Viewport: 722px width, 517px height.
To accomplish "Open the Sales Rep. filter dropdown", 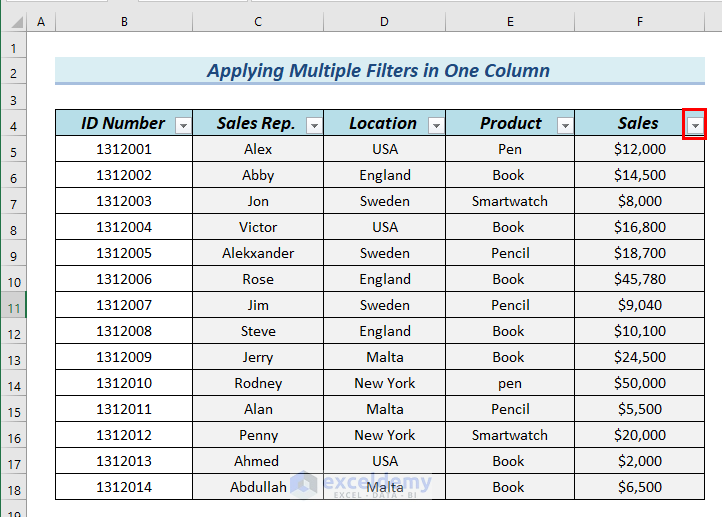I will click(x=314, y=125).
